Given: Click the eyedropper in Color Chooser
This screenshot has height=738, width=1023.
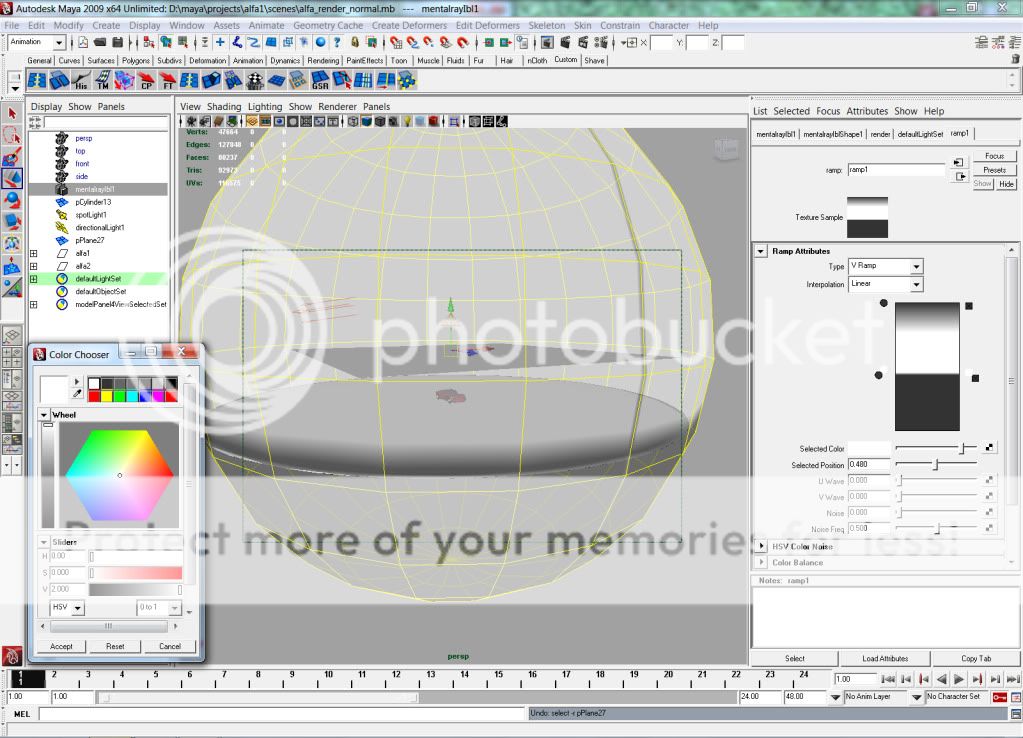Looking at the screenshot, I should point(77,394).
